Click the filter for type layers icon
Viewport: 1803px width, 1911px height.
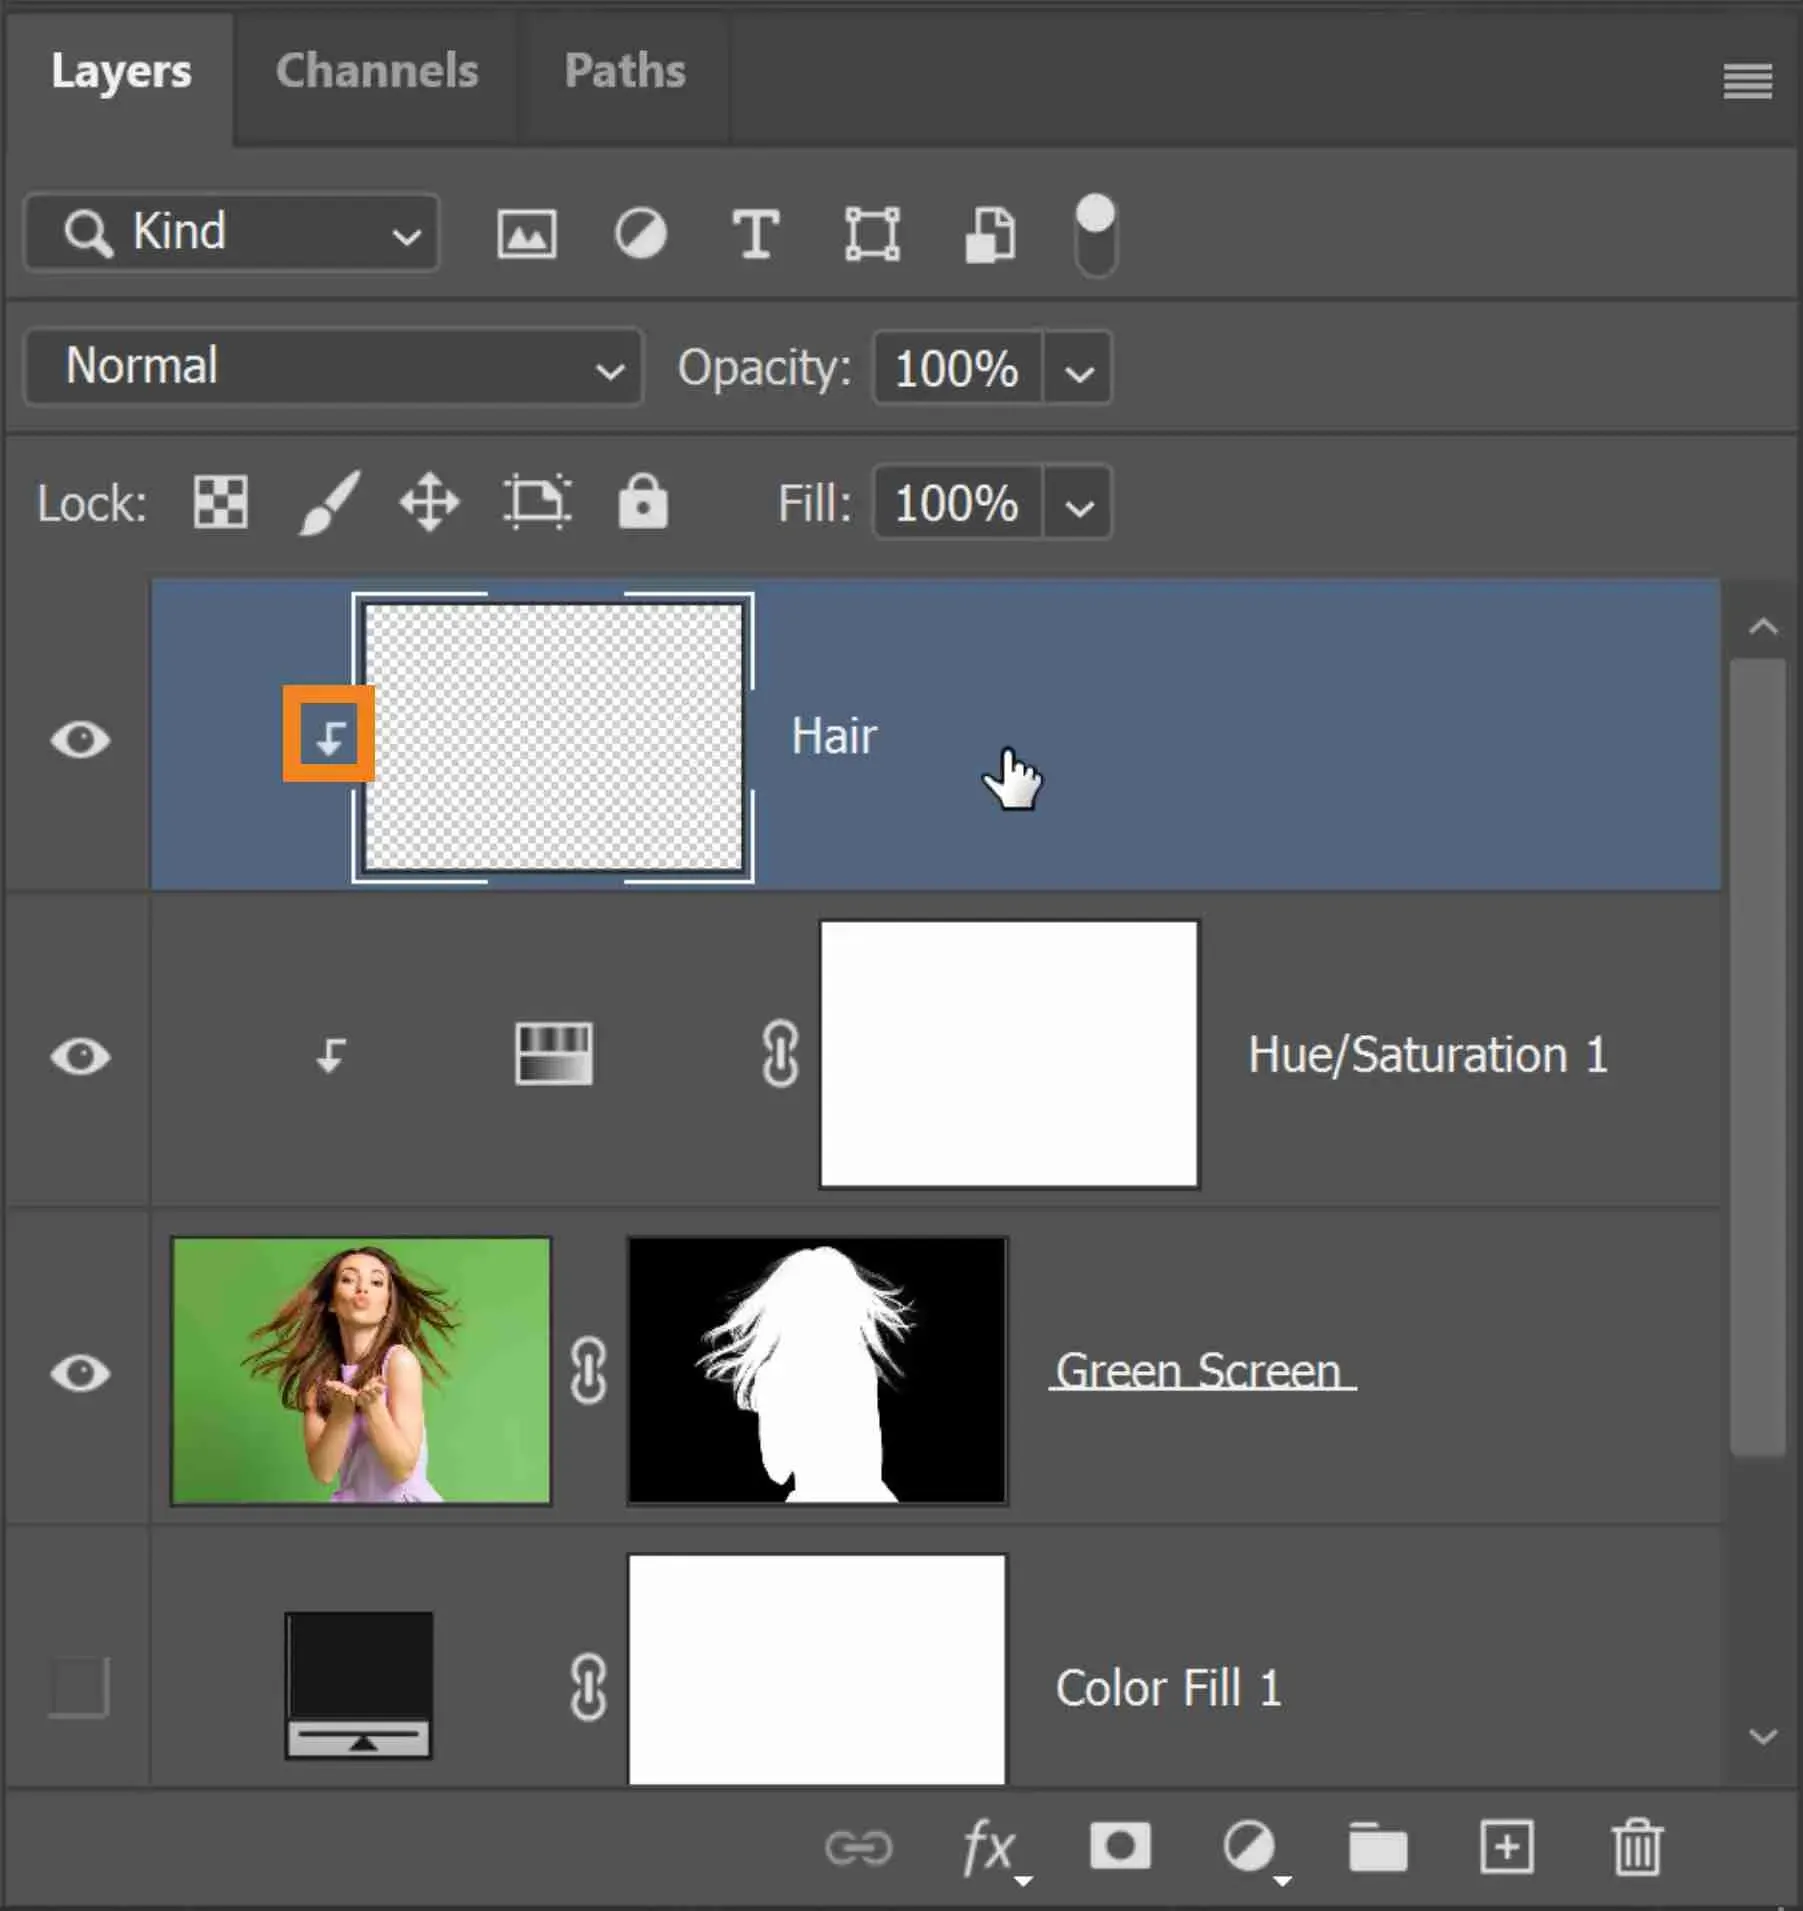pyautogui.click(x=755, y=235)
